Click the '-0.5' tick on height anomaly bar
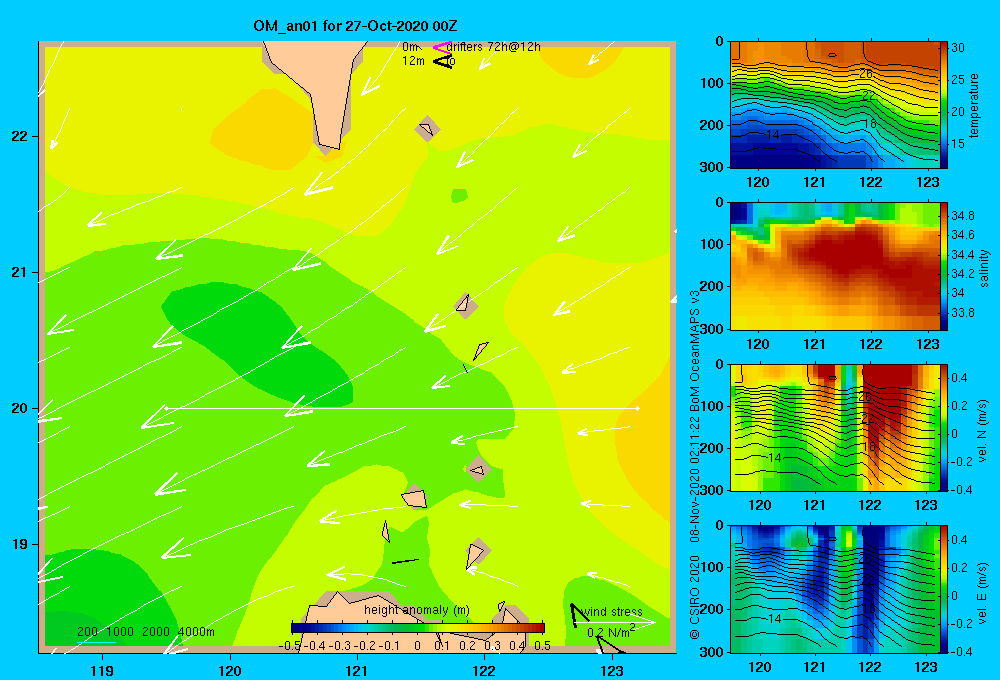Screen dimensions: 1000x680 coord(290,646)
